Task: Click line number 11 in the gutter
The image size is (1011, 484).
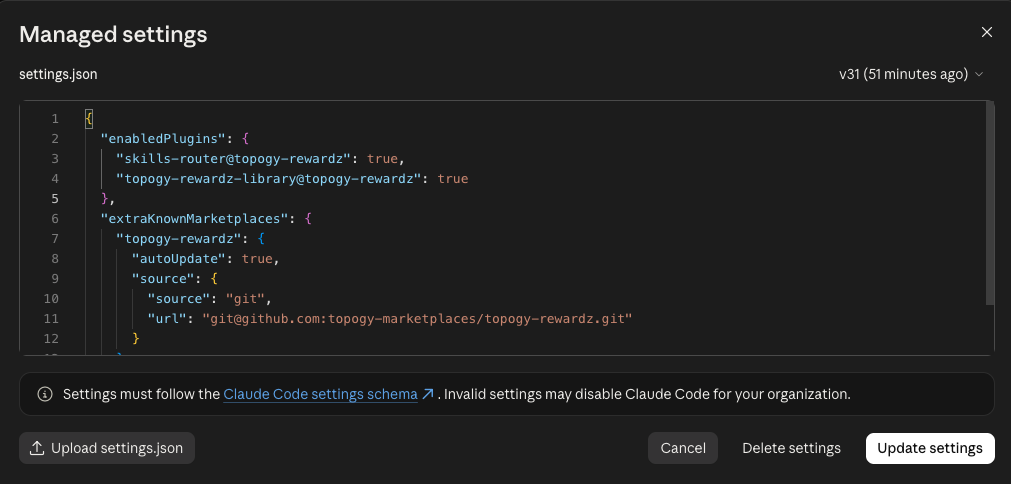Action: [52, 318]
